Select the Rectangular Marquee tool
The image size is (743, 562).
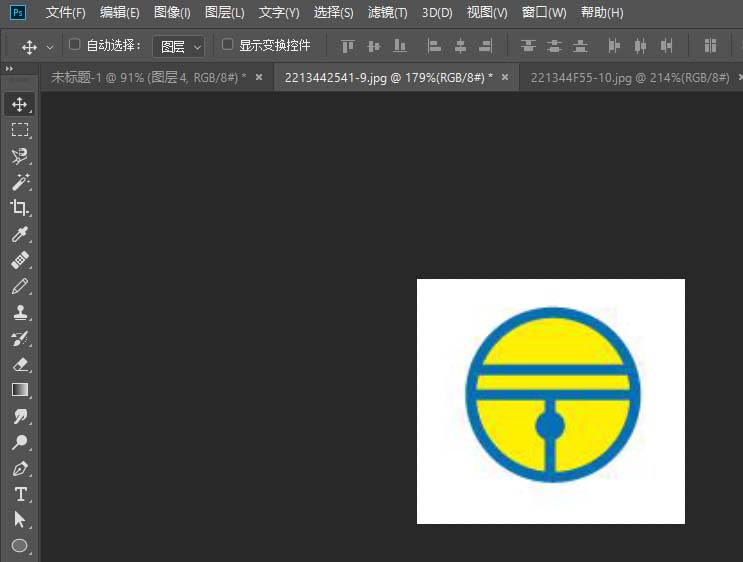pos(19,130)
